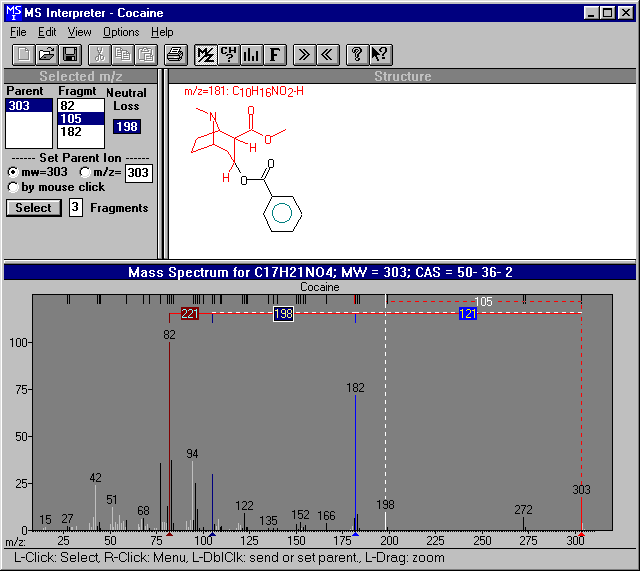Close the MS Interpreter window
640x571 pixels.
[625, 13]
